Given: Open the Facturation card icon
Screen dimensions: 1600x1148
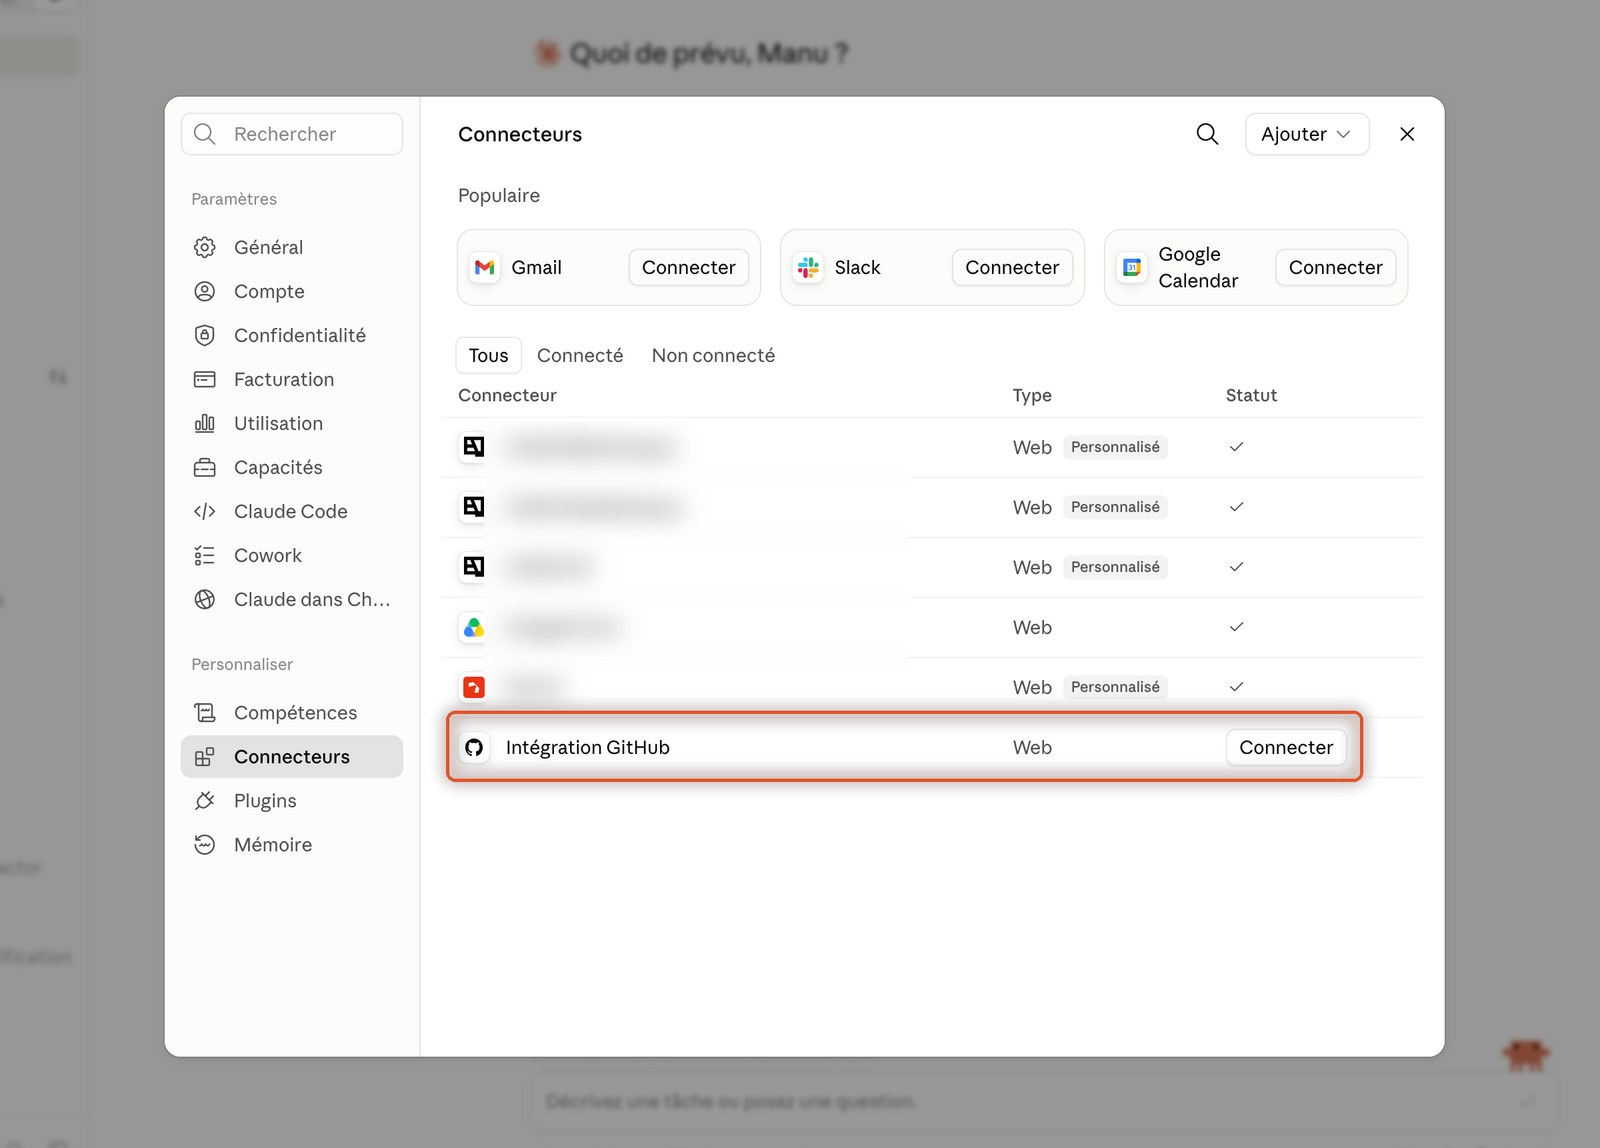Looking at the screenshot, I should pyautogui.click(x=205, y=379).
